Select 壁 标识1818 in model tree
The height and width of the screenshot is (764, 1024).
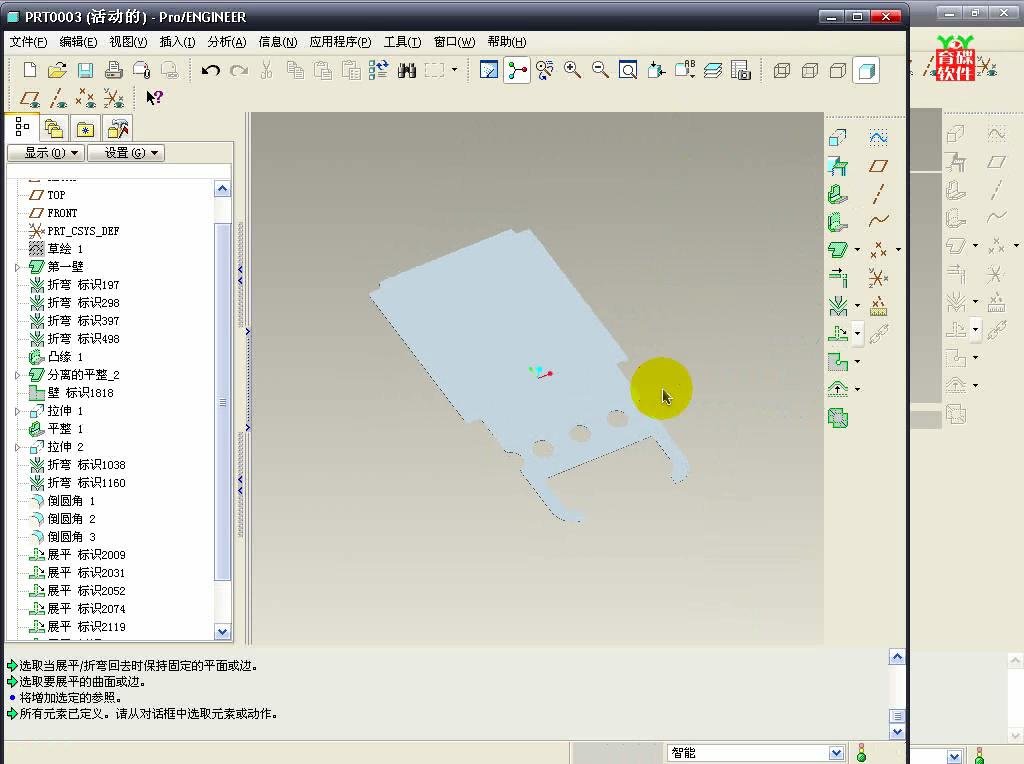(x=71, y=392)
